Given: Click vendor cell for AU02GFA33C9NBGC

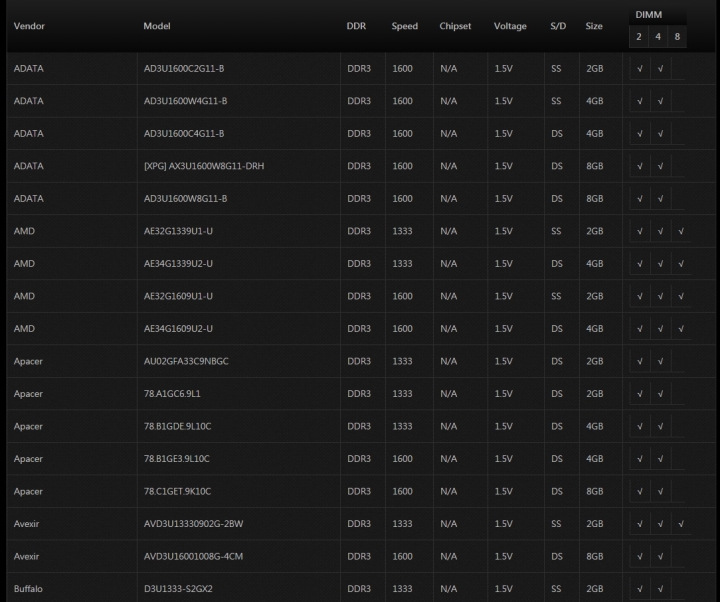Looking at the screenshot, I should [x=28, y=361].
